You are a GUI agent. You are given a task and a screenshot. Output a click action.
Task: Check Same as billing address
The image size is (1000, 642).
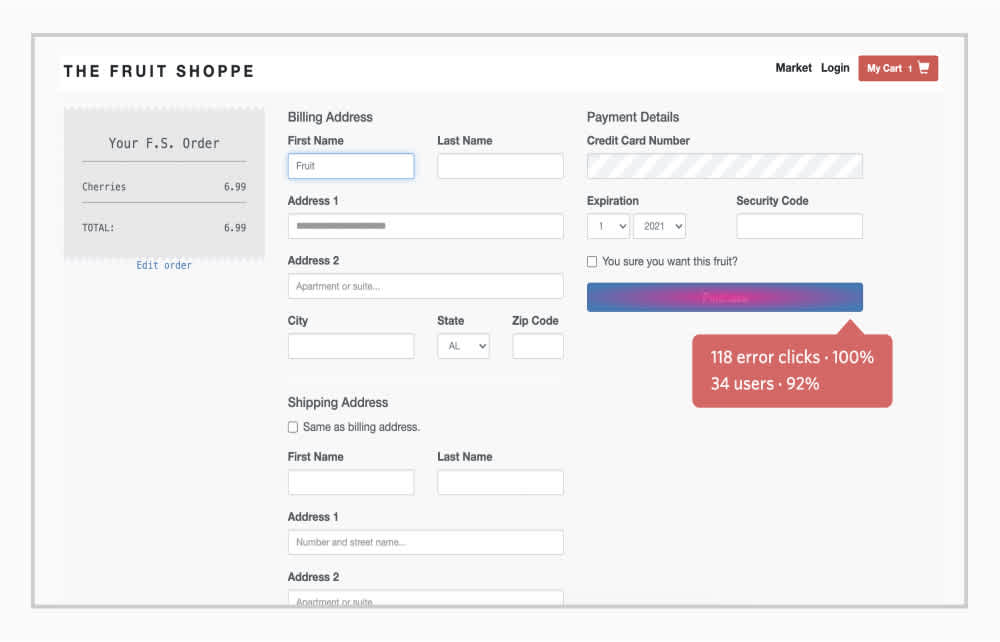point(293,427)
